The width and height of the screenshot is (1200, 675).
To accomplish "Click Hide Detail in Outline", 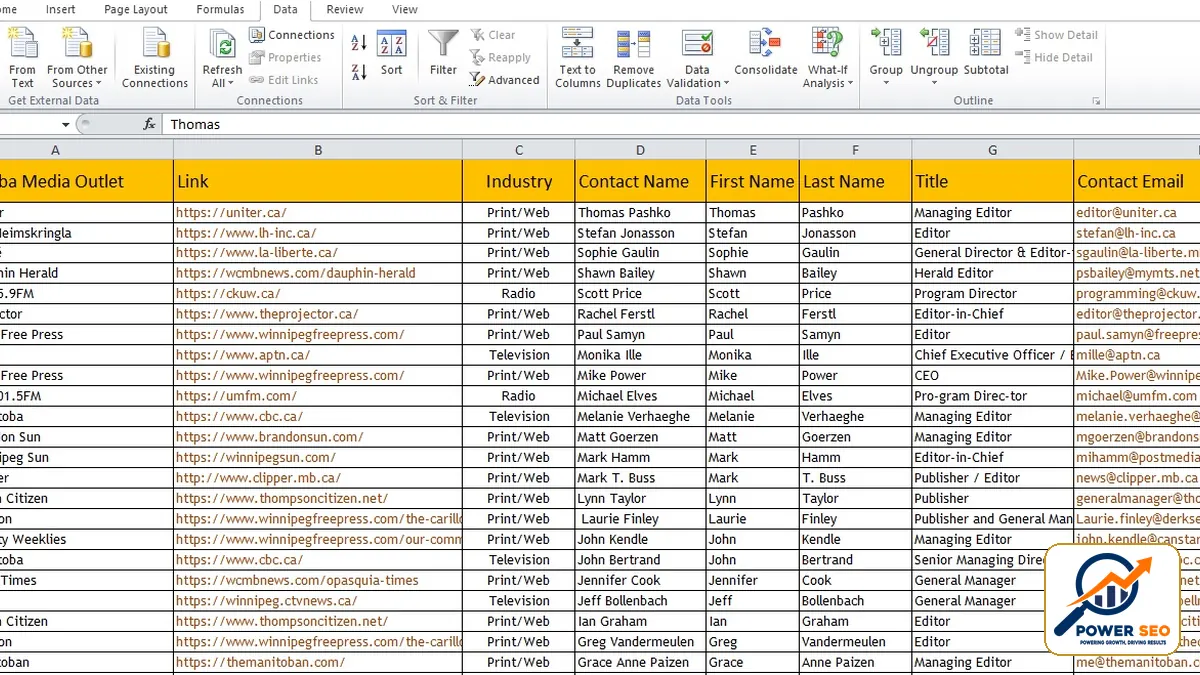I will click(1054, 58).
